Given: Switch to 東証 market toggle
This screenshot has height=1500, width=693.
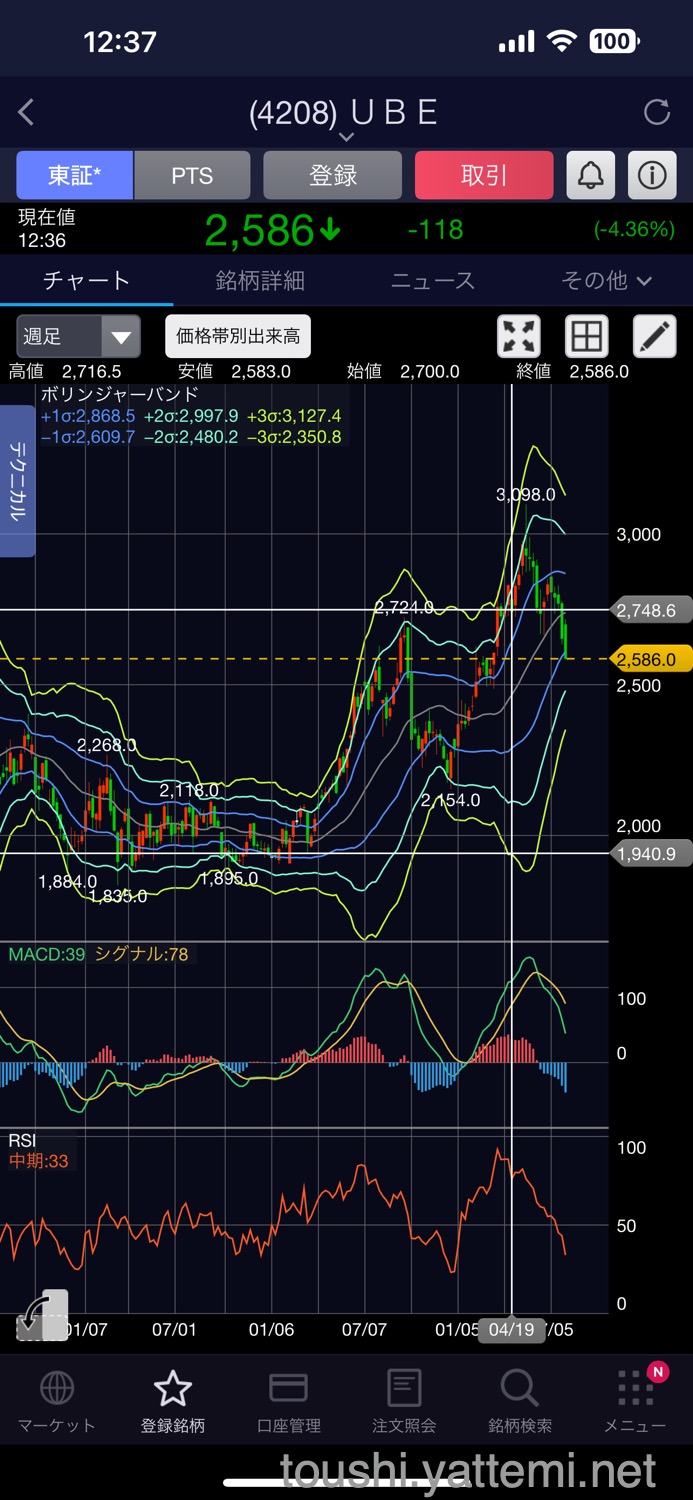Looking at the screenshot, I should point(74,176).
